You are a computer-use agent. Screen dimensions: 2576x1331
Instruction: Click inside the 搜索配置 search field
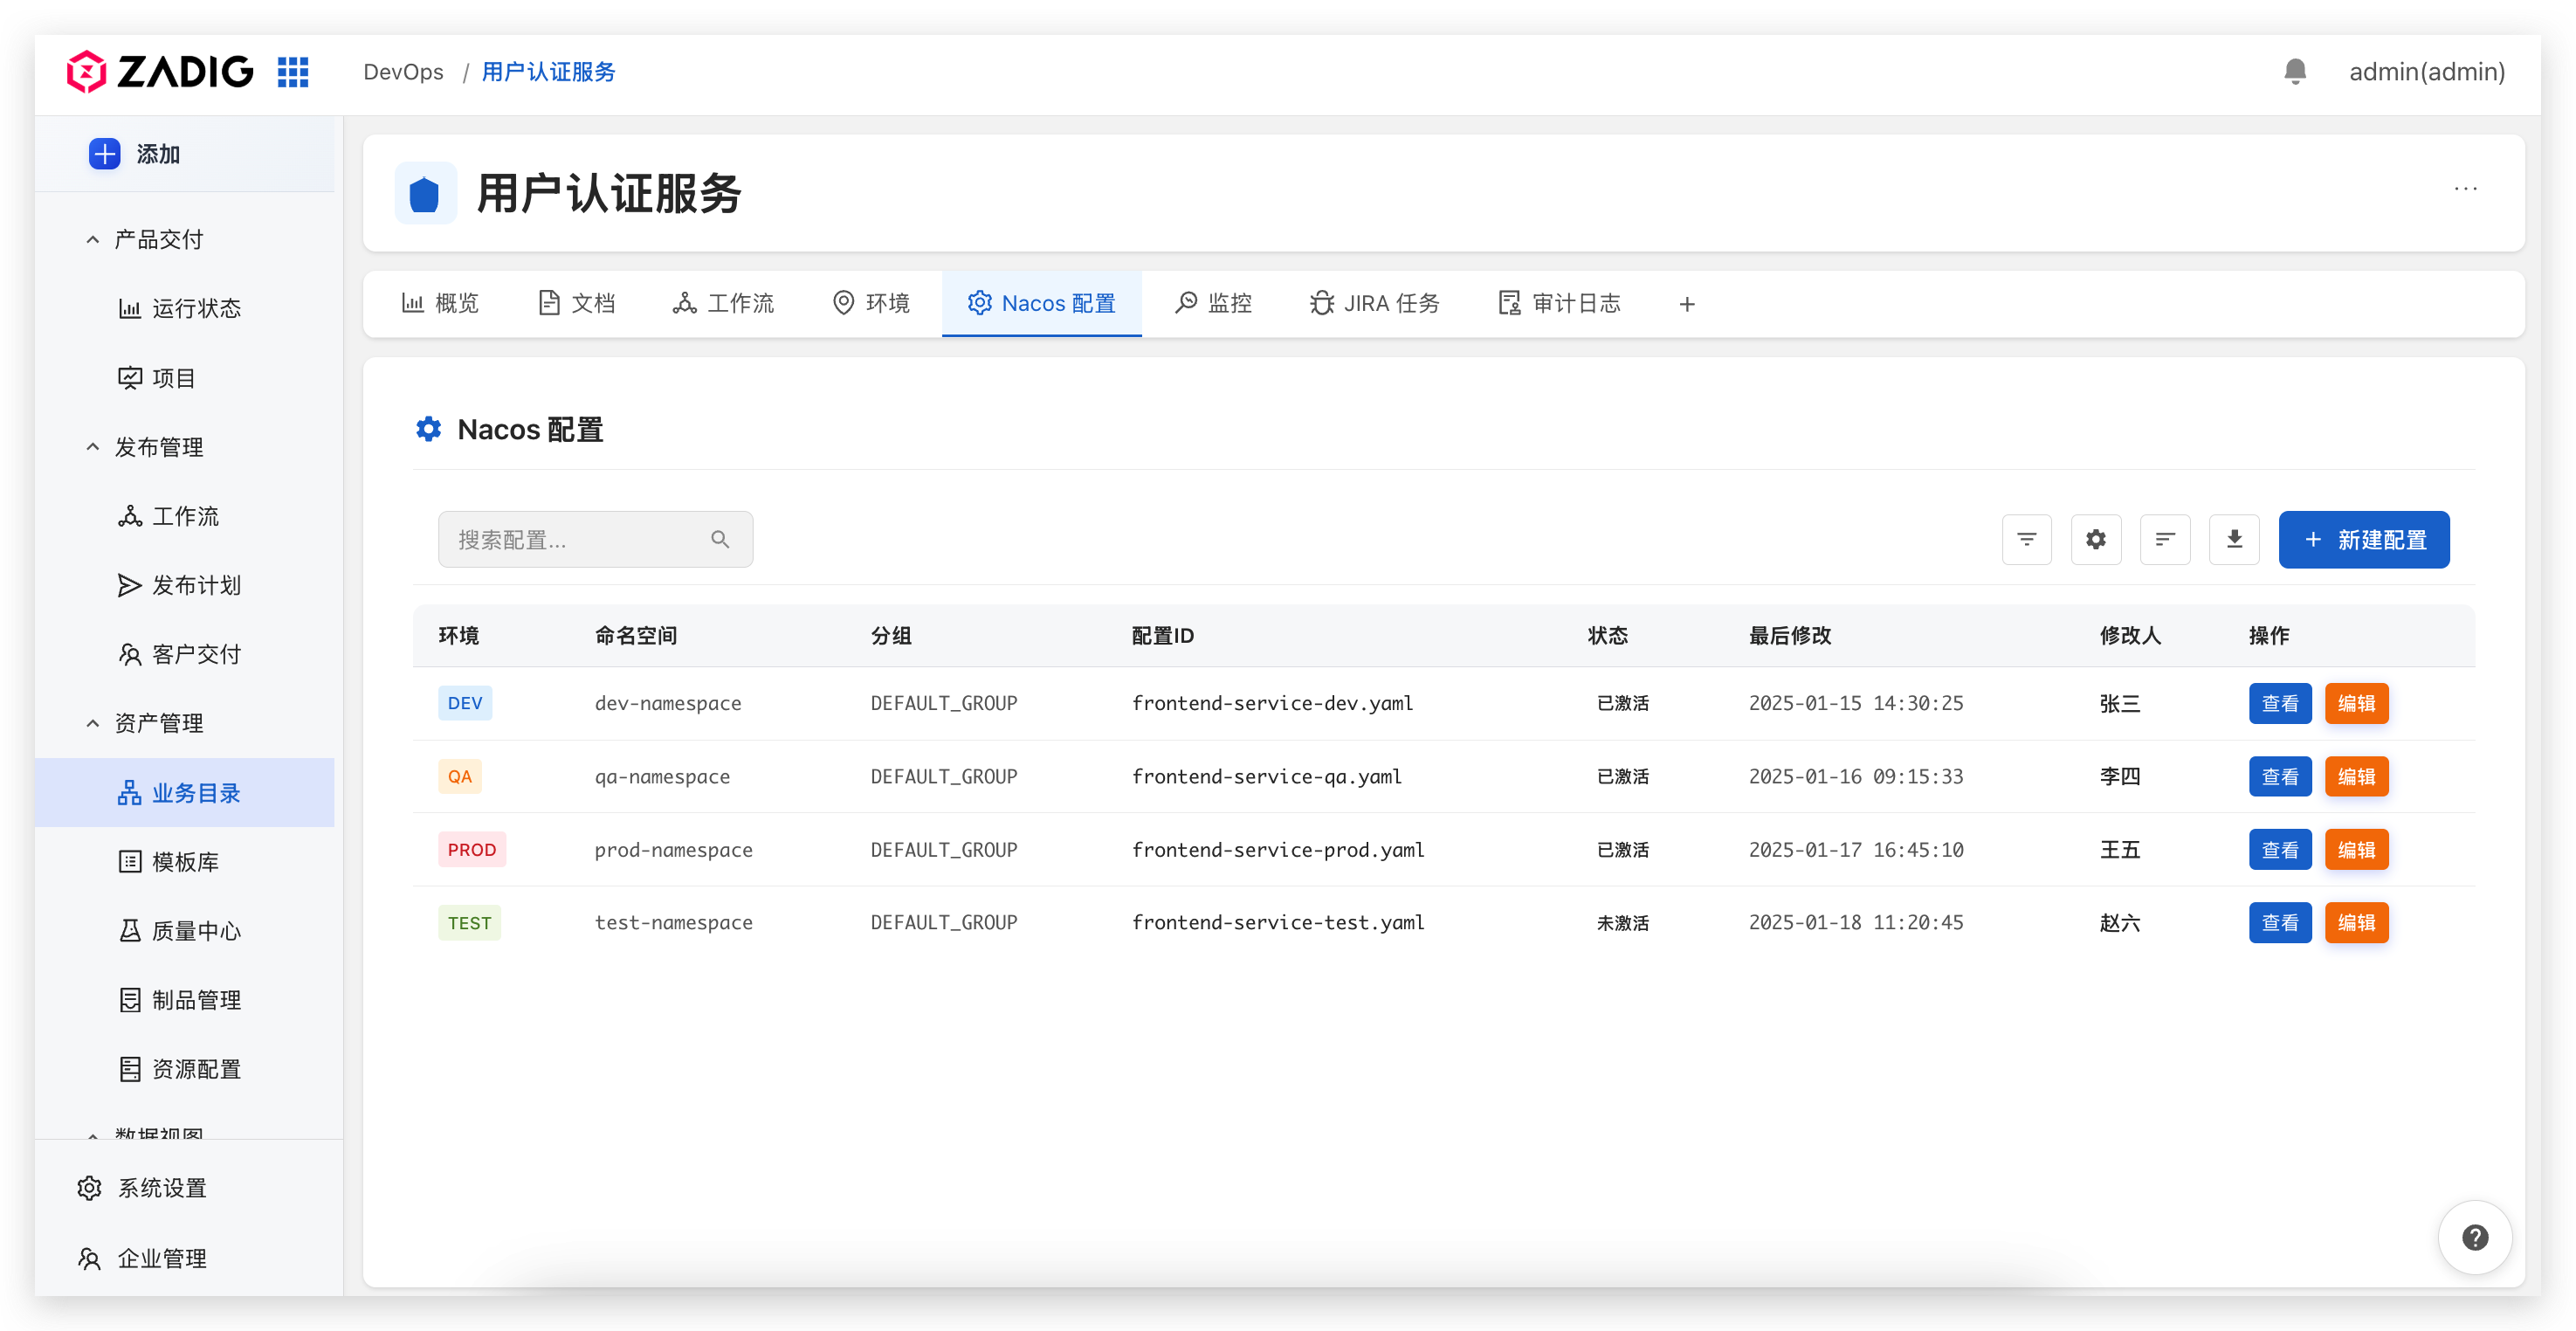pos(570,539)
